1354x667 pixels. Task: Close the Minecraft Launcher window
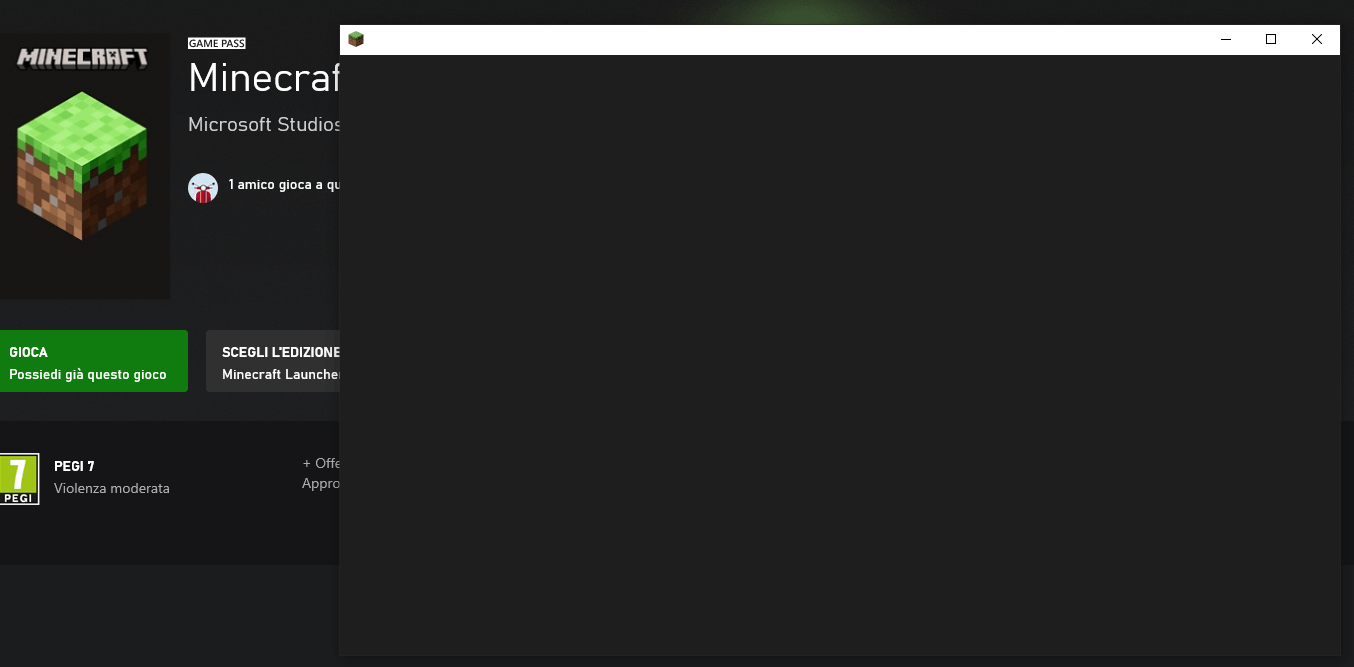click(1317, 40)
